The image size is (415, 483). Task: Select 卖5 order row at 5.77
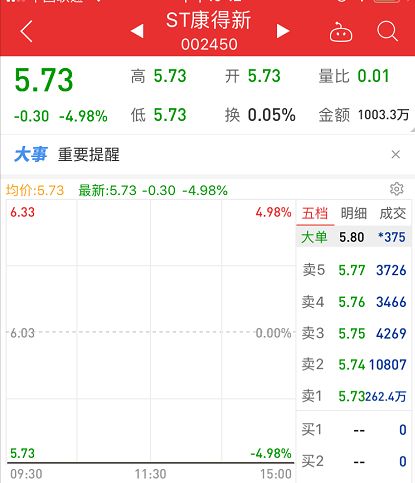pos(354,270)
